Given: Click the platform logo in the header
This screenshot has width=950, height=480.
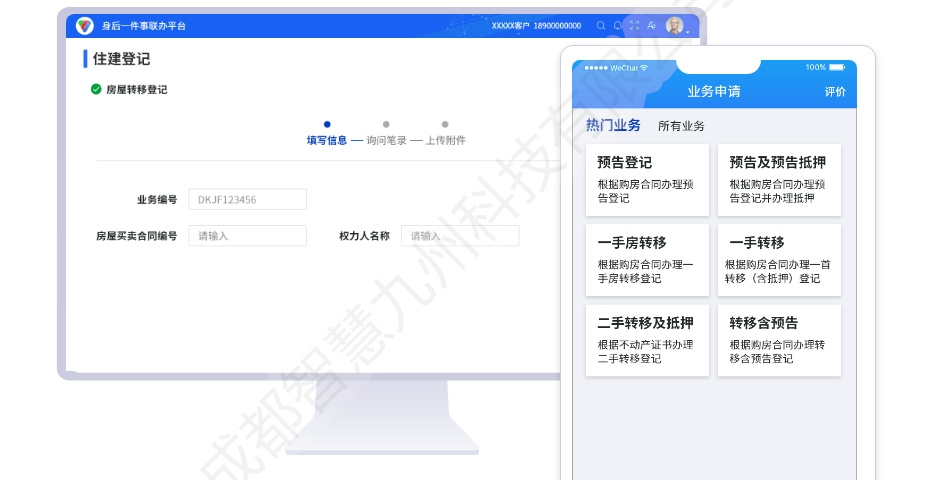Looking at the screenshot, I should pos(85,26).
